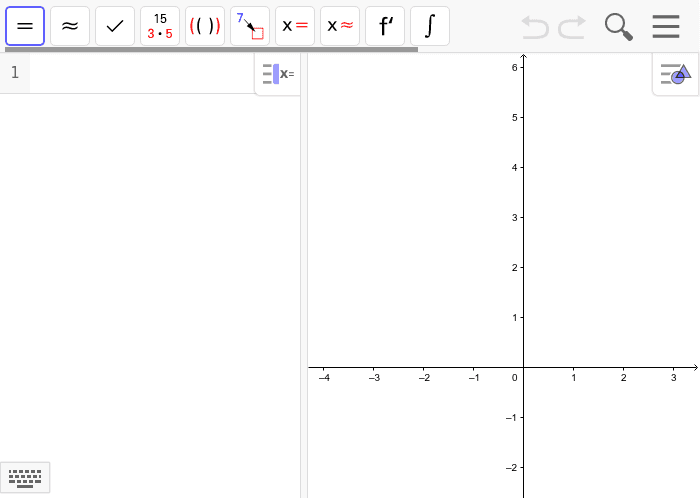Select row number 1 header
The height and width of the screenshot is (500, 700).
click(15, 73)
